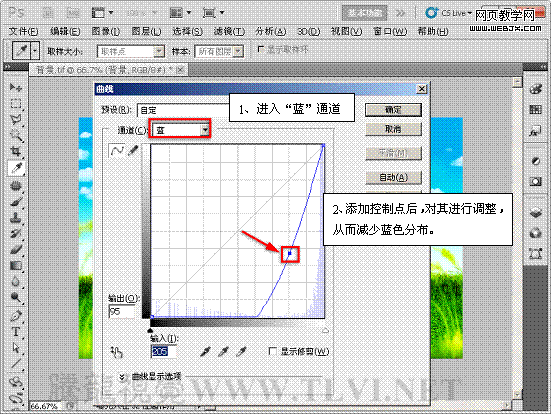Click the 取消 button in Curves dialog
The height and width of the screenshot is (414, 551).
click(393, 129)
